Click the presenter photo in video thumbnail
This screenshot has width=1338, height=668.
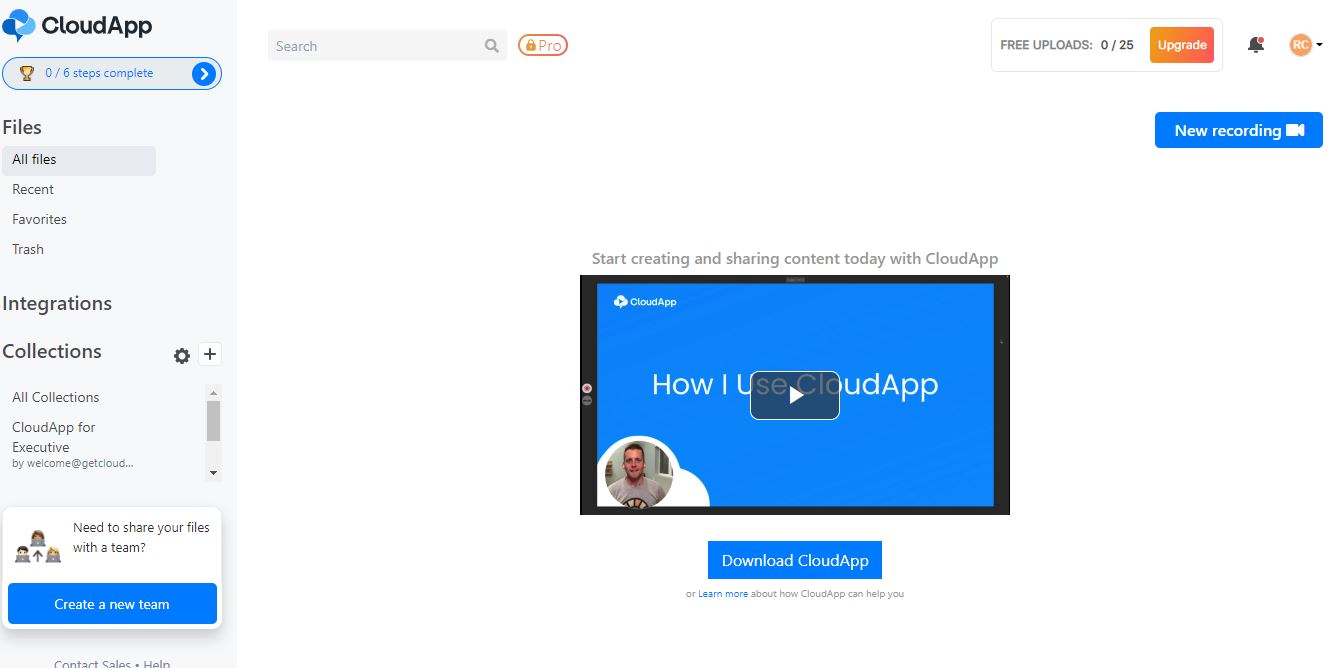[x=639, y=473]
